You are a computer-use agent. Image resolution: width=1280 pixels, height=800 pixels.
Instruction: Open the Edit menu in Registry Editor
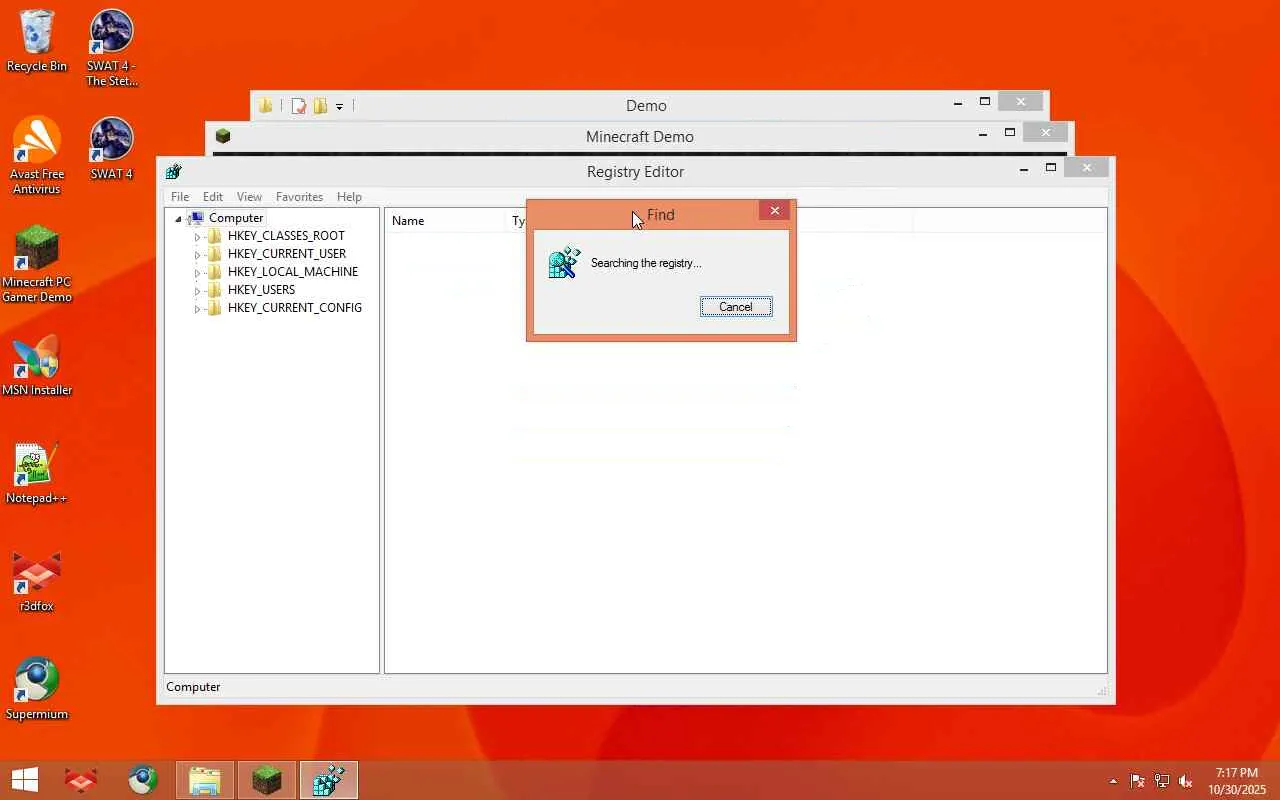pyautogui.click(x=213, y=197)
